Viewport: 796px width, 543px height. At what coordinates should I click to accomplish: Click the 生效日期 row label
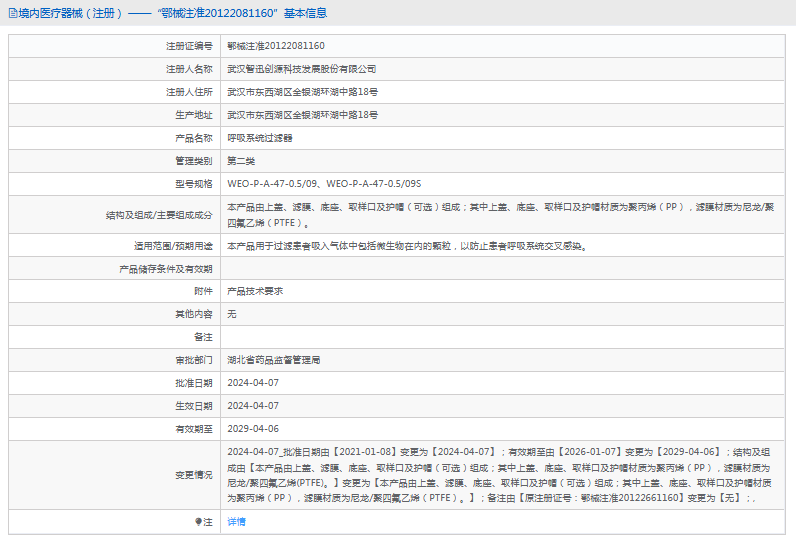194,406
